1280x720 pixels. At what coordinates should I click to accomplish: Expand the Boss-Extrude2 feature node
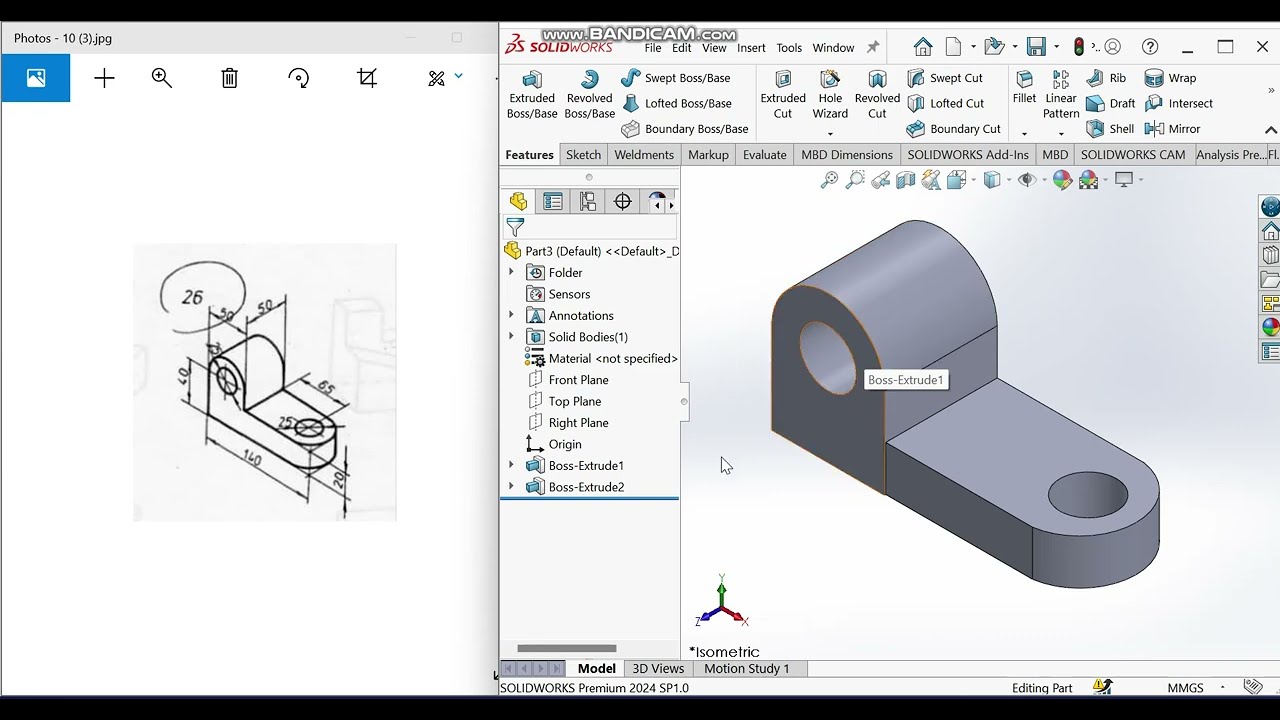(511, 487)
